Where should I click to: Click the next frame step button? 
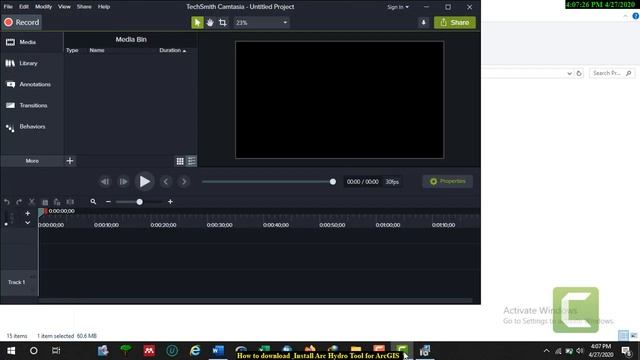tap(123, 182)
